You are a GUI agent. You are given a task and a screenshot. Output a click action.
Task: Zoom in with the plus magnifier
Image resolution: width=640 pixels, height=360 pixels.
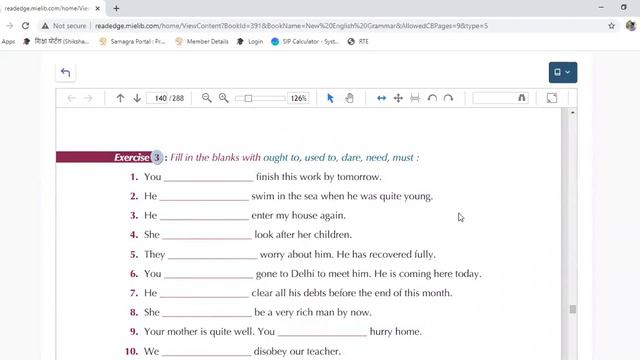pyautogui.click(x=224, y=98)
